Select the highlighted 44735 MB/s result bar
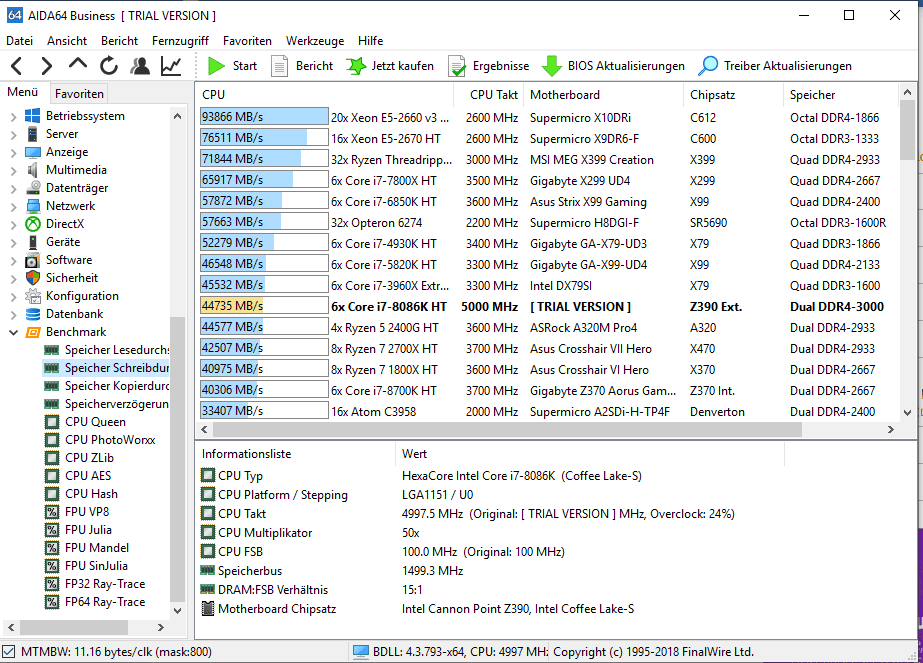The image size is (923, 663). 264,306
